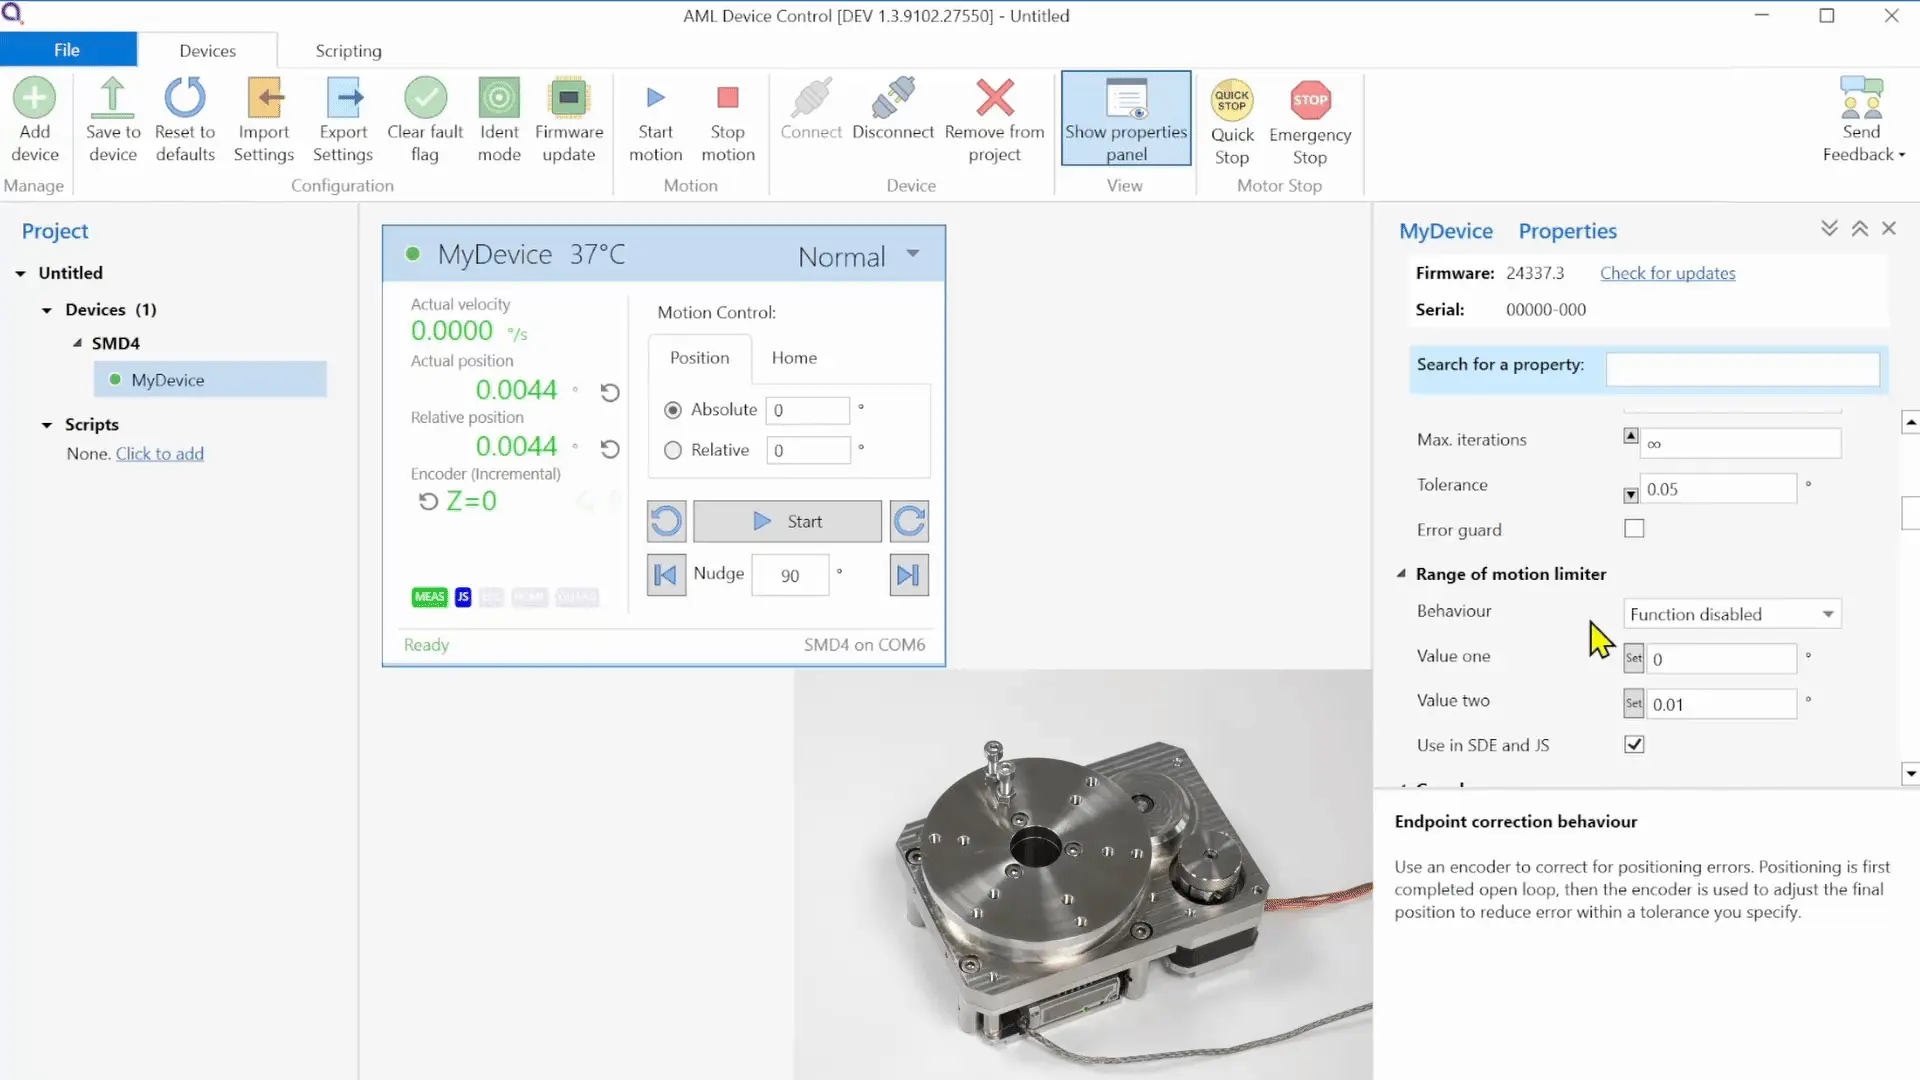This screenshot has width=1920, height=1080.
Task: Click Clear fault flag icon
Action: 425,99
